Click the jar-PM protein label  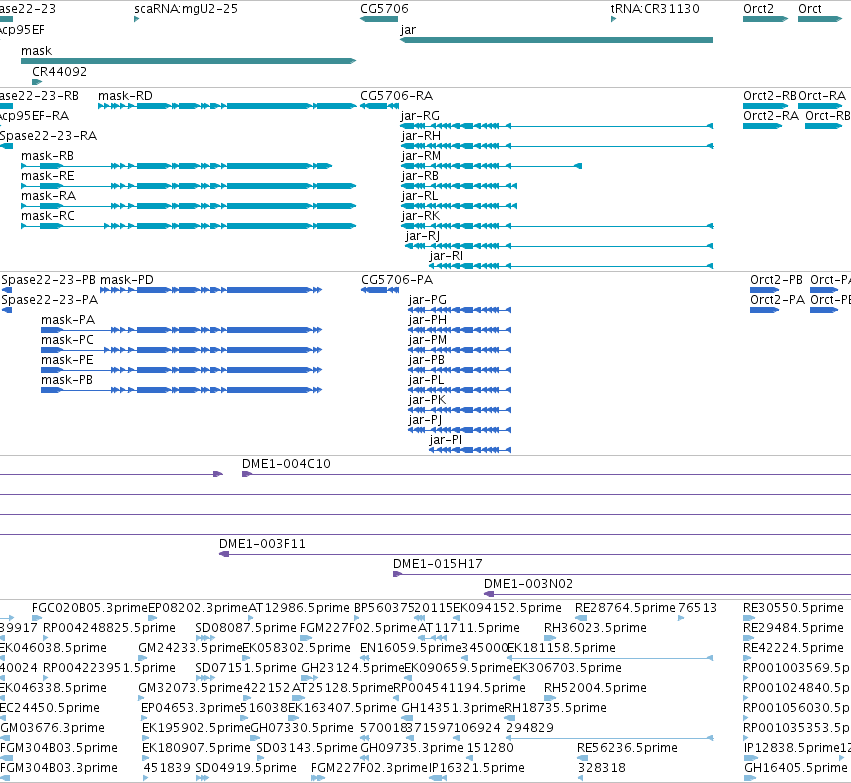428,340
